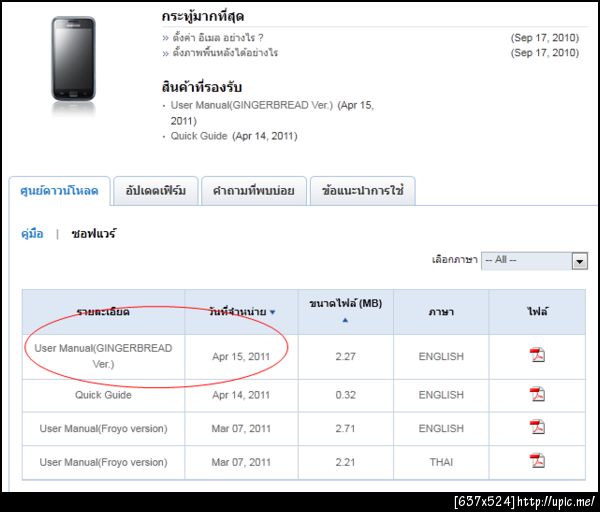The height and width of the screenshot is (512, 600).
Task: Click Quick Guide cell in table
Action: coord(103,395)
